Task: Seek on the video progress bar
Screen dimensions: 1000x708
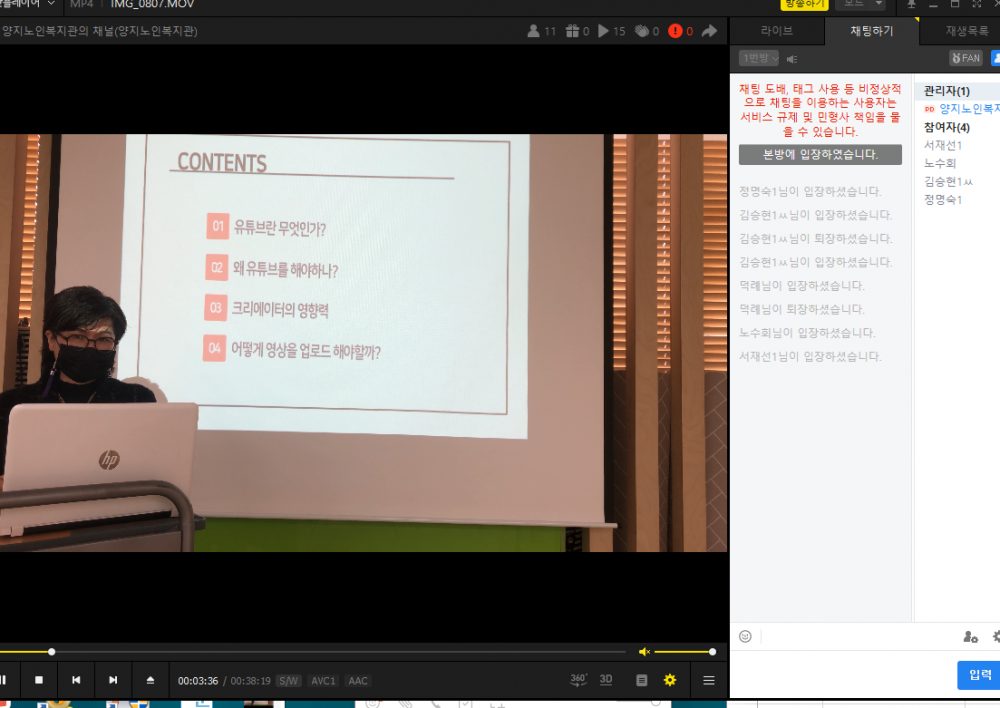Action: tap(312, 651)
